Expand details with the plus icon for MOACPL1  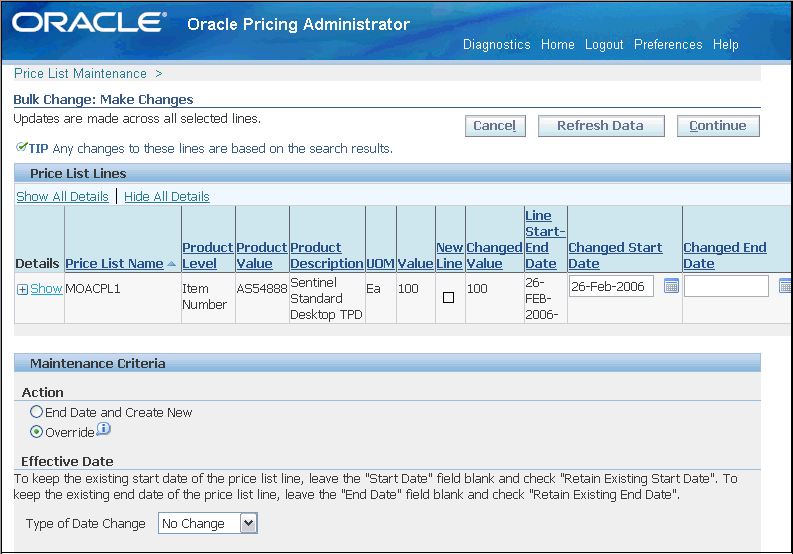[x=22, y=289]
